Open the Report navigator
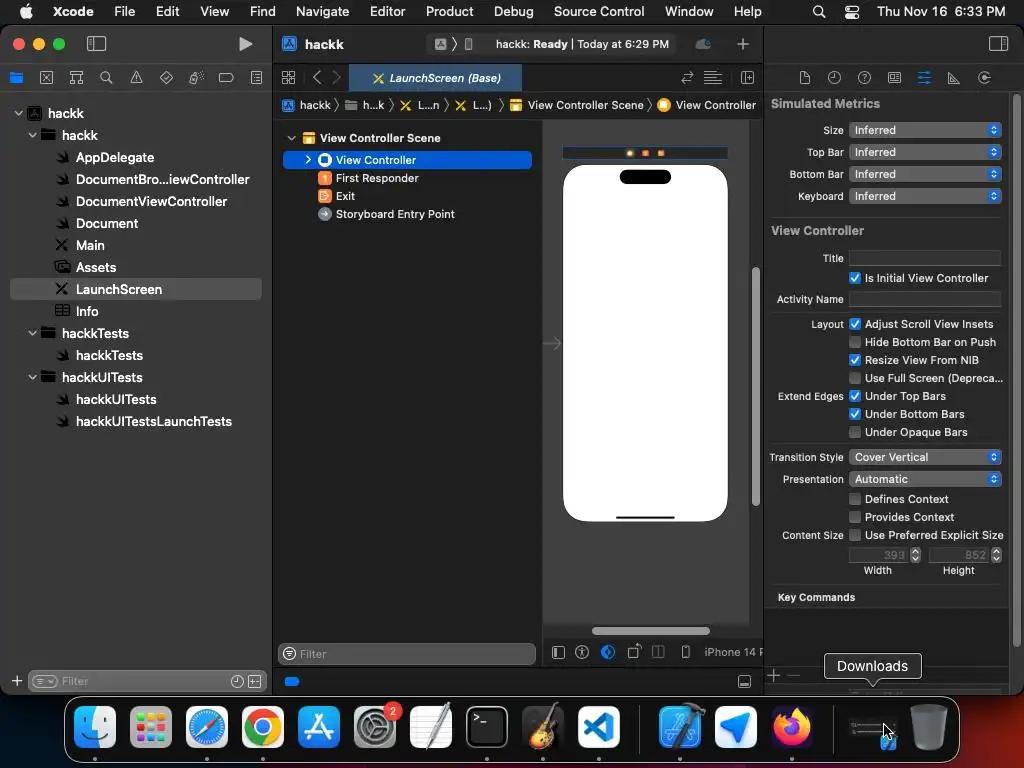The width and height of the screenshot is (1024, 768). [256, 78]
